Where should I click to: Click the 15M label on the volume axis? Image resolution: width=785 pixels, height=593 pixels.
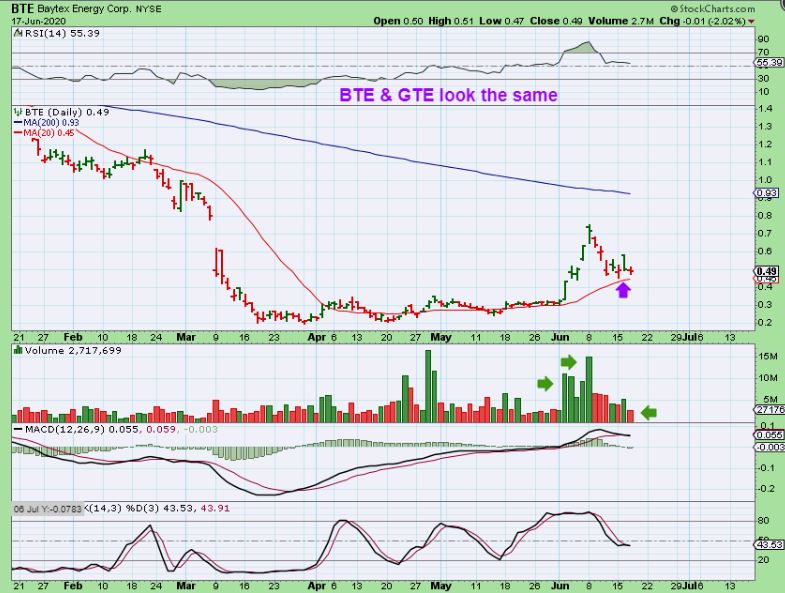point(768,357)
